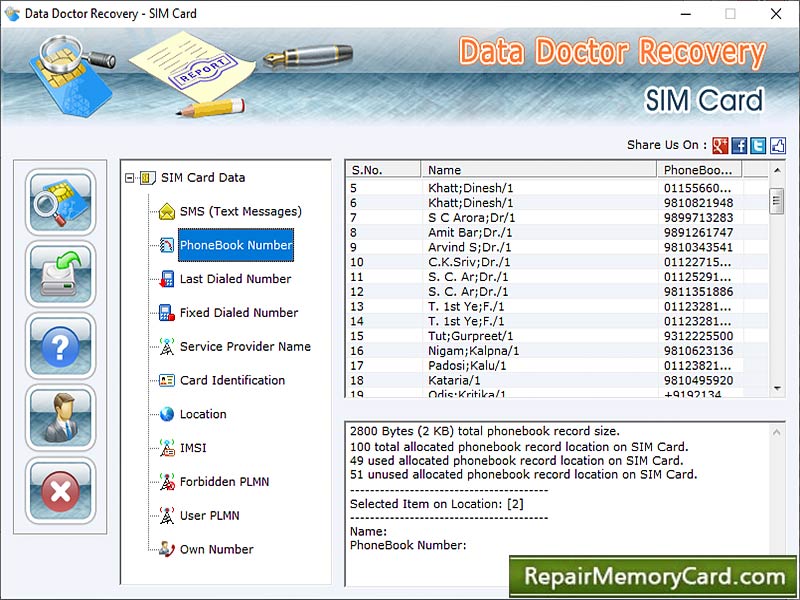Click the save recovered data drive icon

60,274
